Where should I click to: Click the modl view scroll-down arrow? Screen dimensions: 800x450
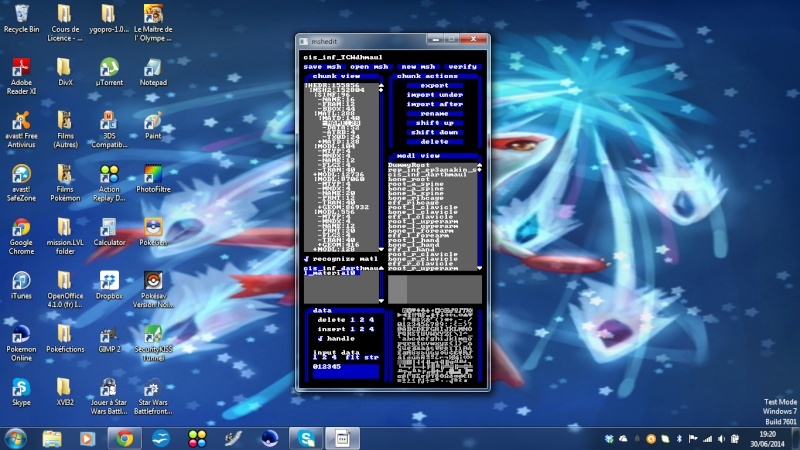(480, 267)
